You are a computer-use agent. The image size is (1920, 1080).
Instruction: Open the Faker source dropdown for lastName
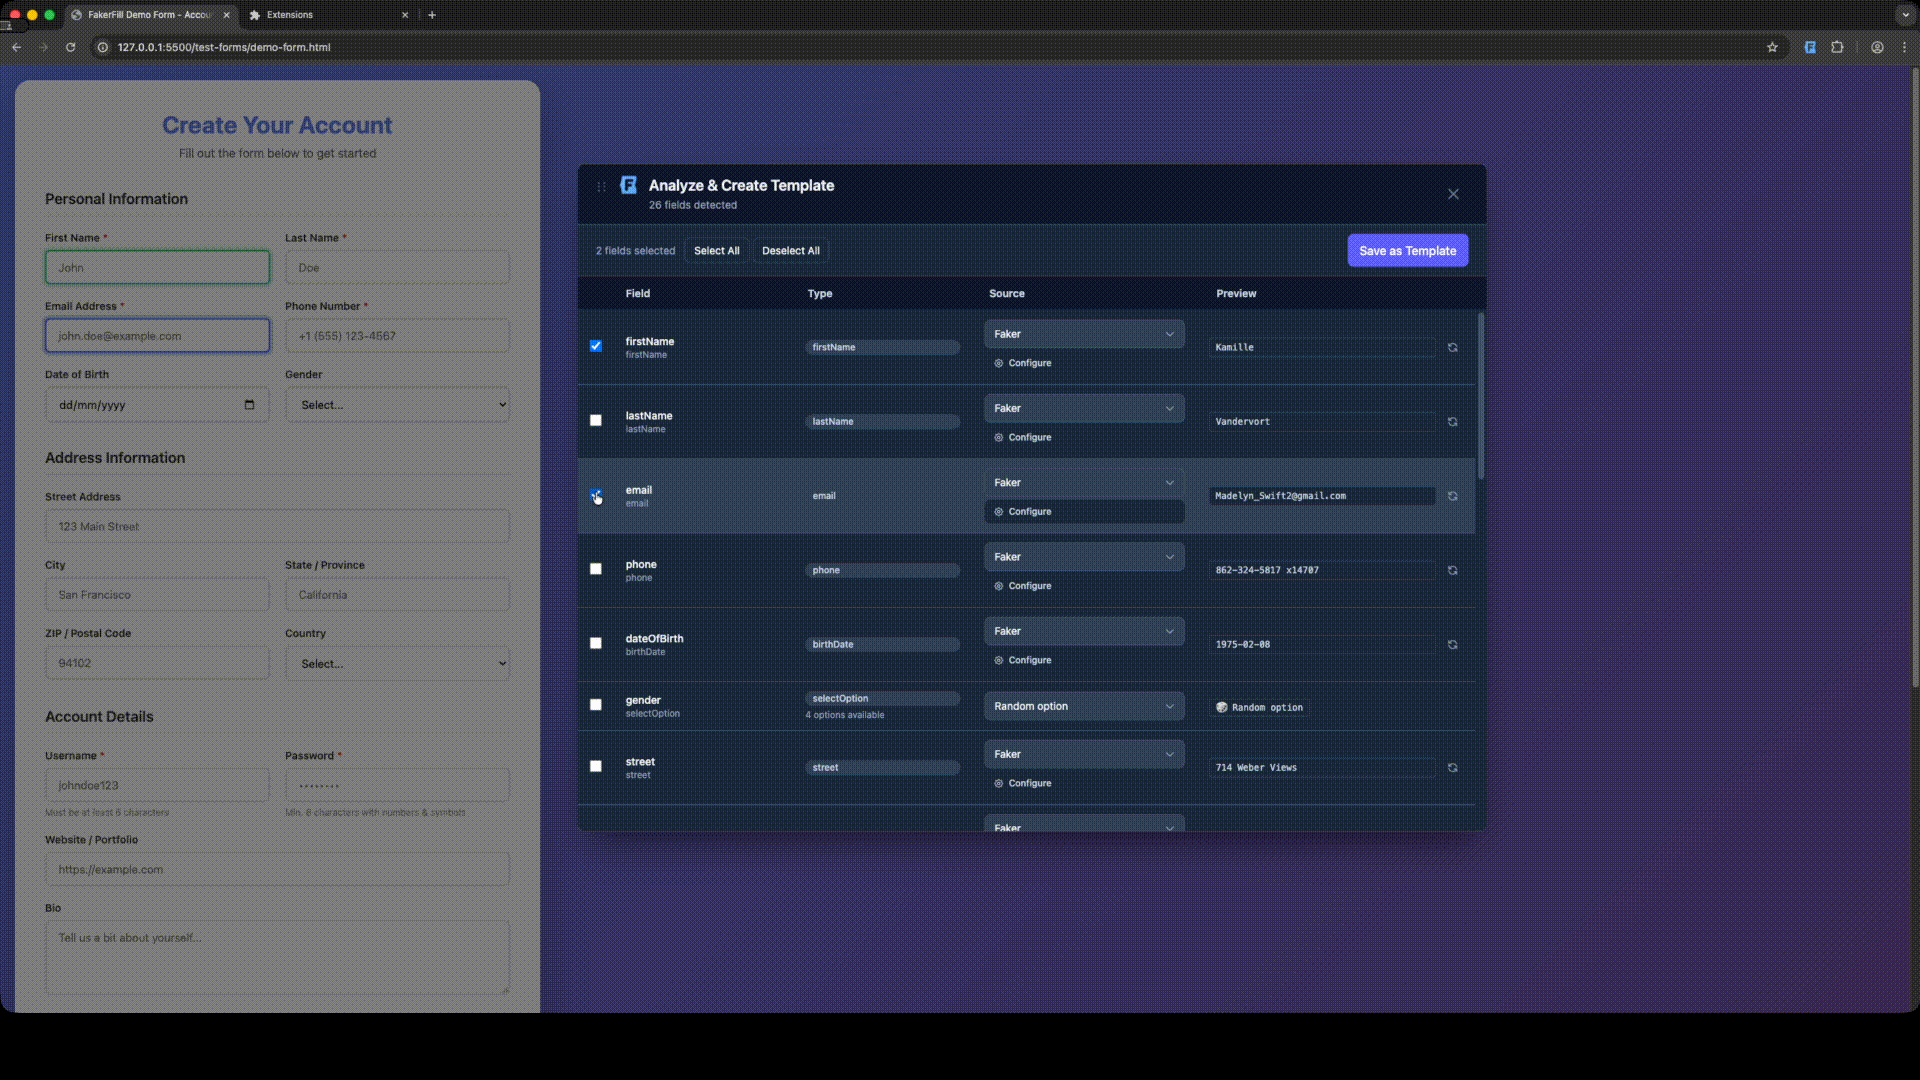[x=1083, y=408]
